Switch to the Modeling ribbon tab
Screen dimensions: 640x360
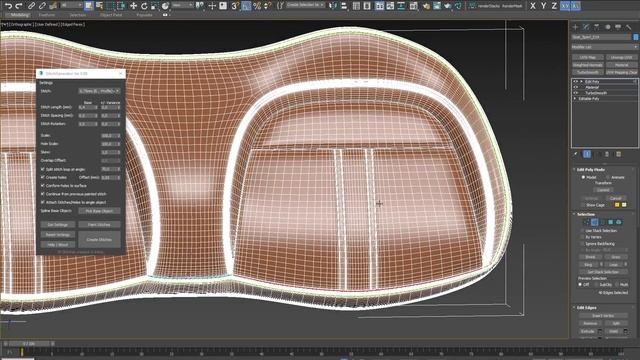(19, 15)
